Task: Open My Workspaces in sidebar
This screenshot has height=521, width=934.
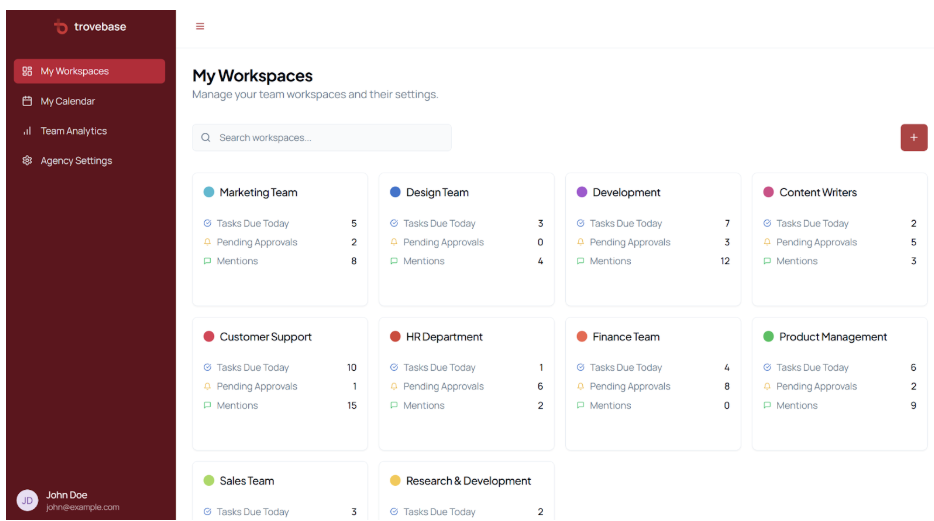Action: pyautogui.click(x=89, y=71)
